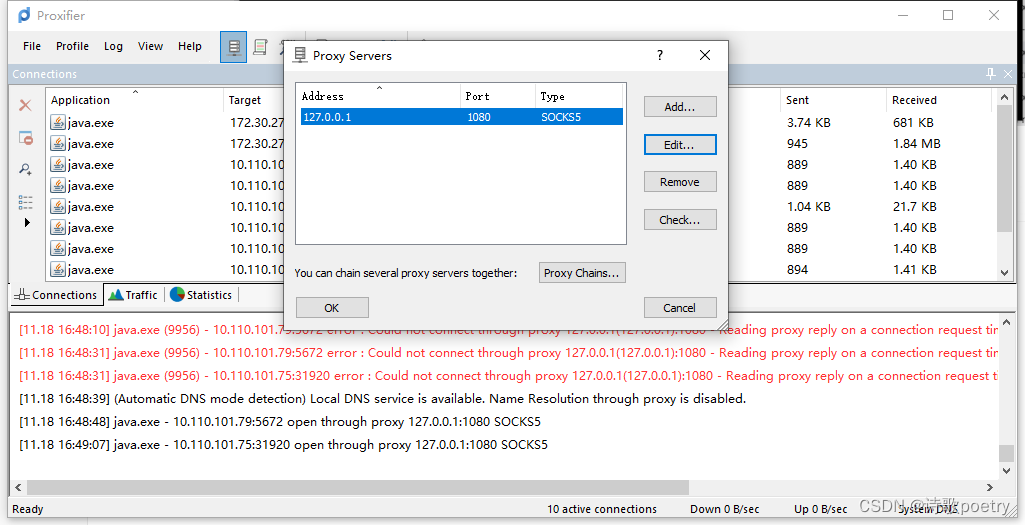Click the Proxy Servers dialog title icon
This screenshot has width=1025, height=525.
tap(300, 56)
